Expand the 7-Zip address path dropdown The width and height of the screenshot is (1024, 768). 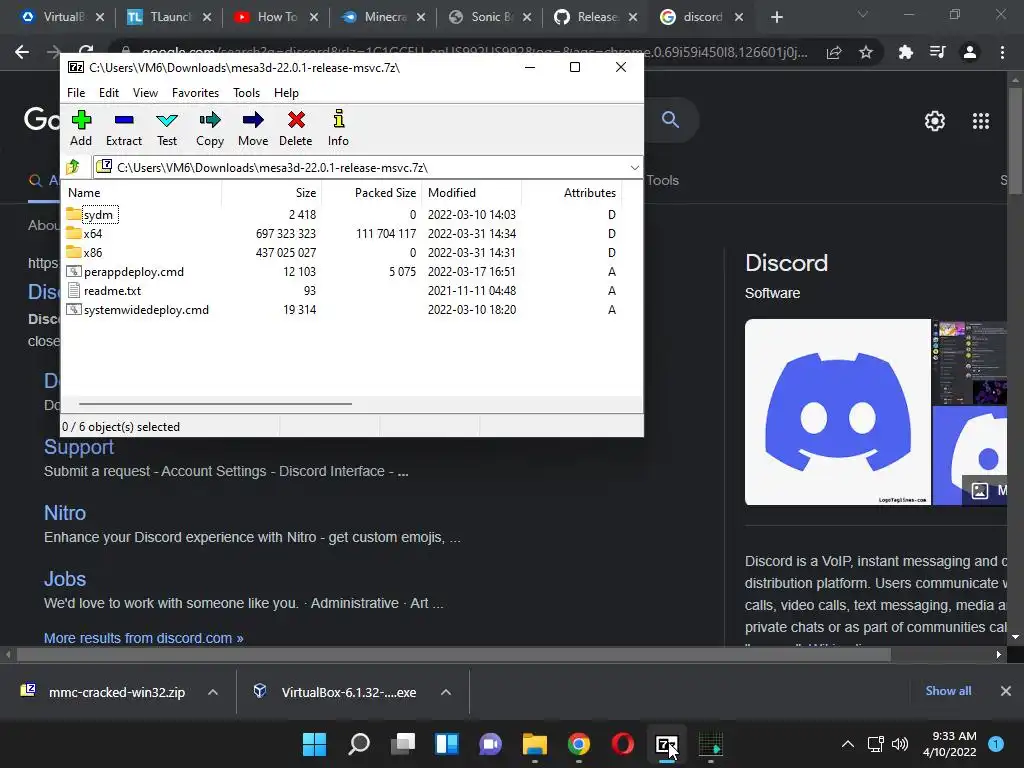coord(634,168)
